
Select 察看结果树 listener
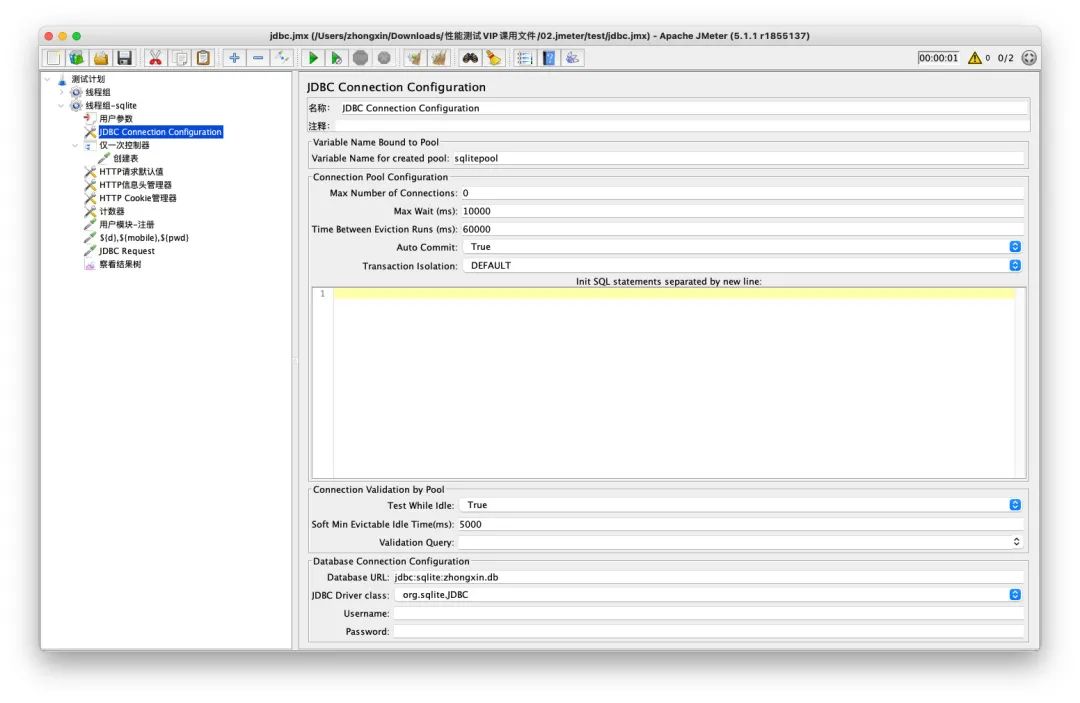click(x=120, y=264)
